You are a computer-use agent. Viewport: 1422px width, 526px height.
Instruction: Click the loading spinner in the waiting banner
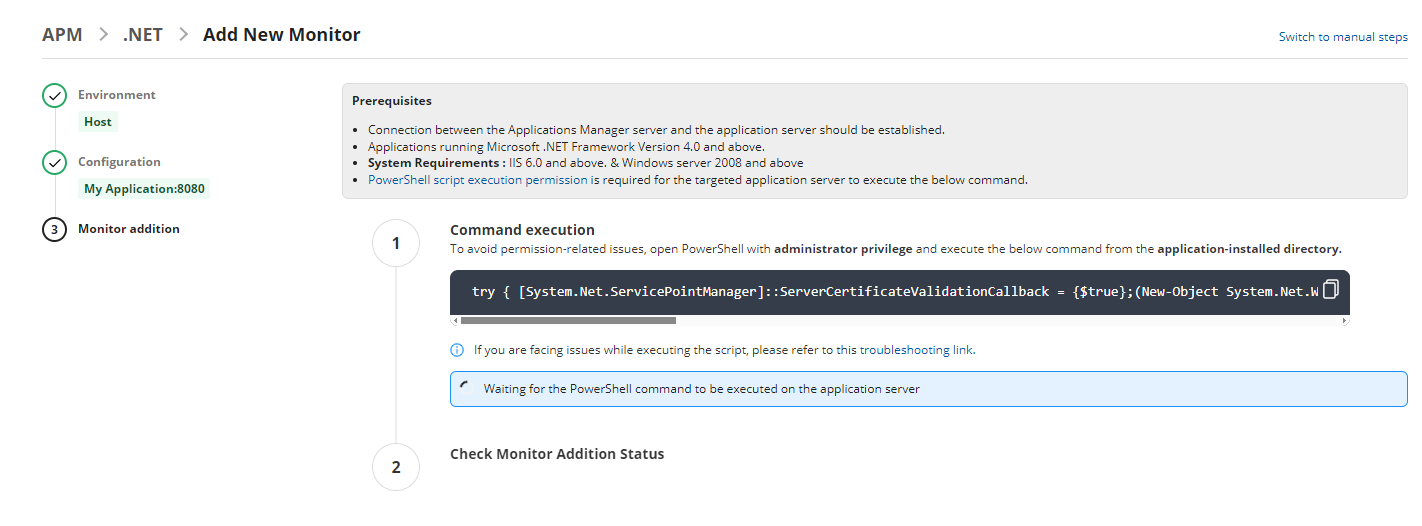tap(465, 388)
